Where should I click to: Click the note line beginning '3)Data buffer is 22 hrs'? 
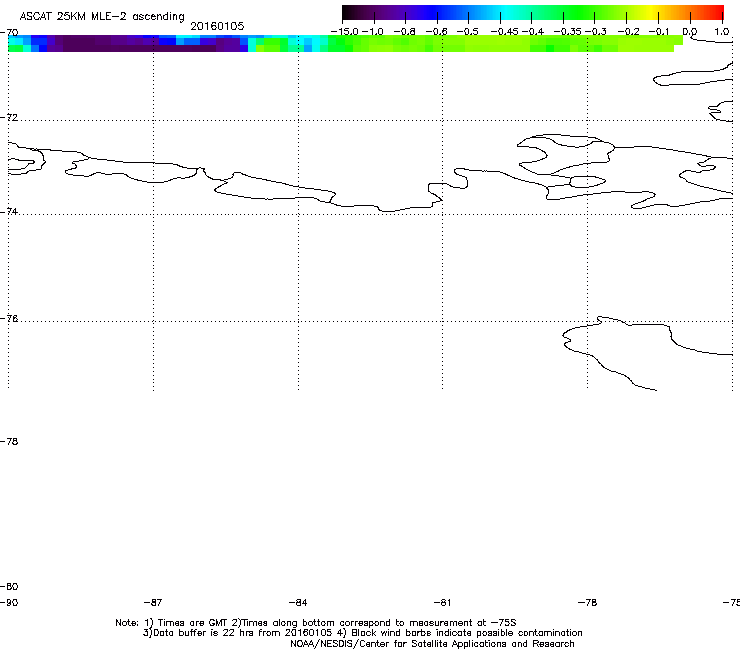pyautogui.click(x=362, y=633)
